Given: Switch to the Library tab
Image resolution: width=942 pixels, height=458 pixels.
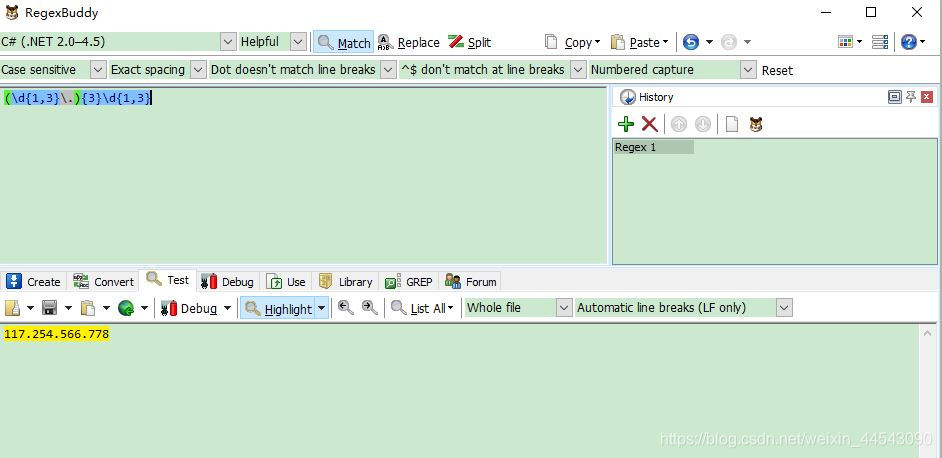Looking at the screenshot, I should click(345, 281).
